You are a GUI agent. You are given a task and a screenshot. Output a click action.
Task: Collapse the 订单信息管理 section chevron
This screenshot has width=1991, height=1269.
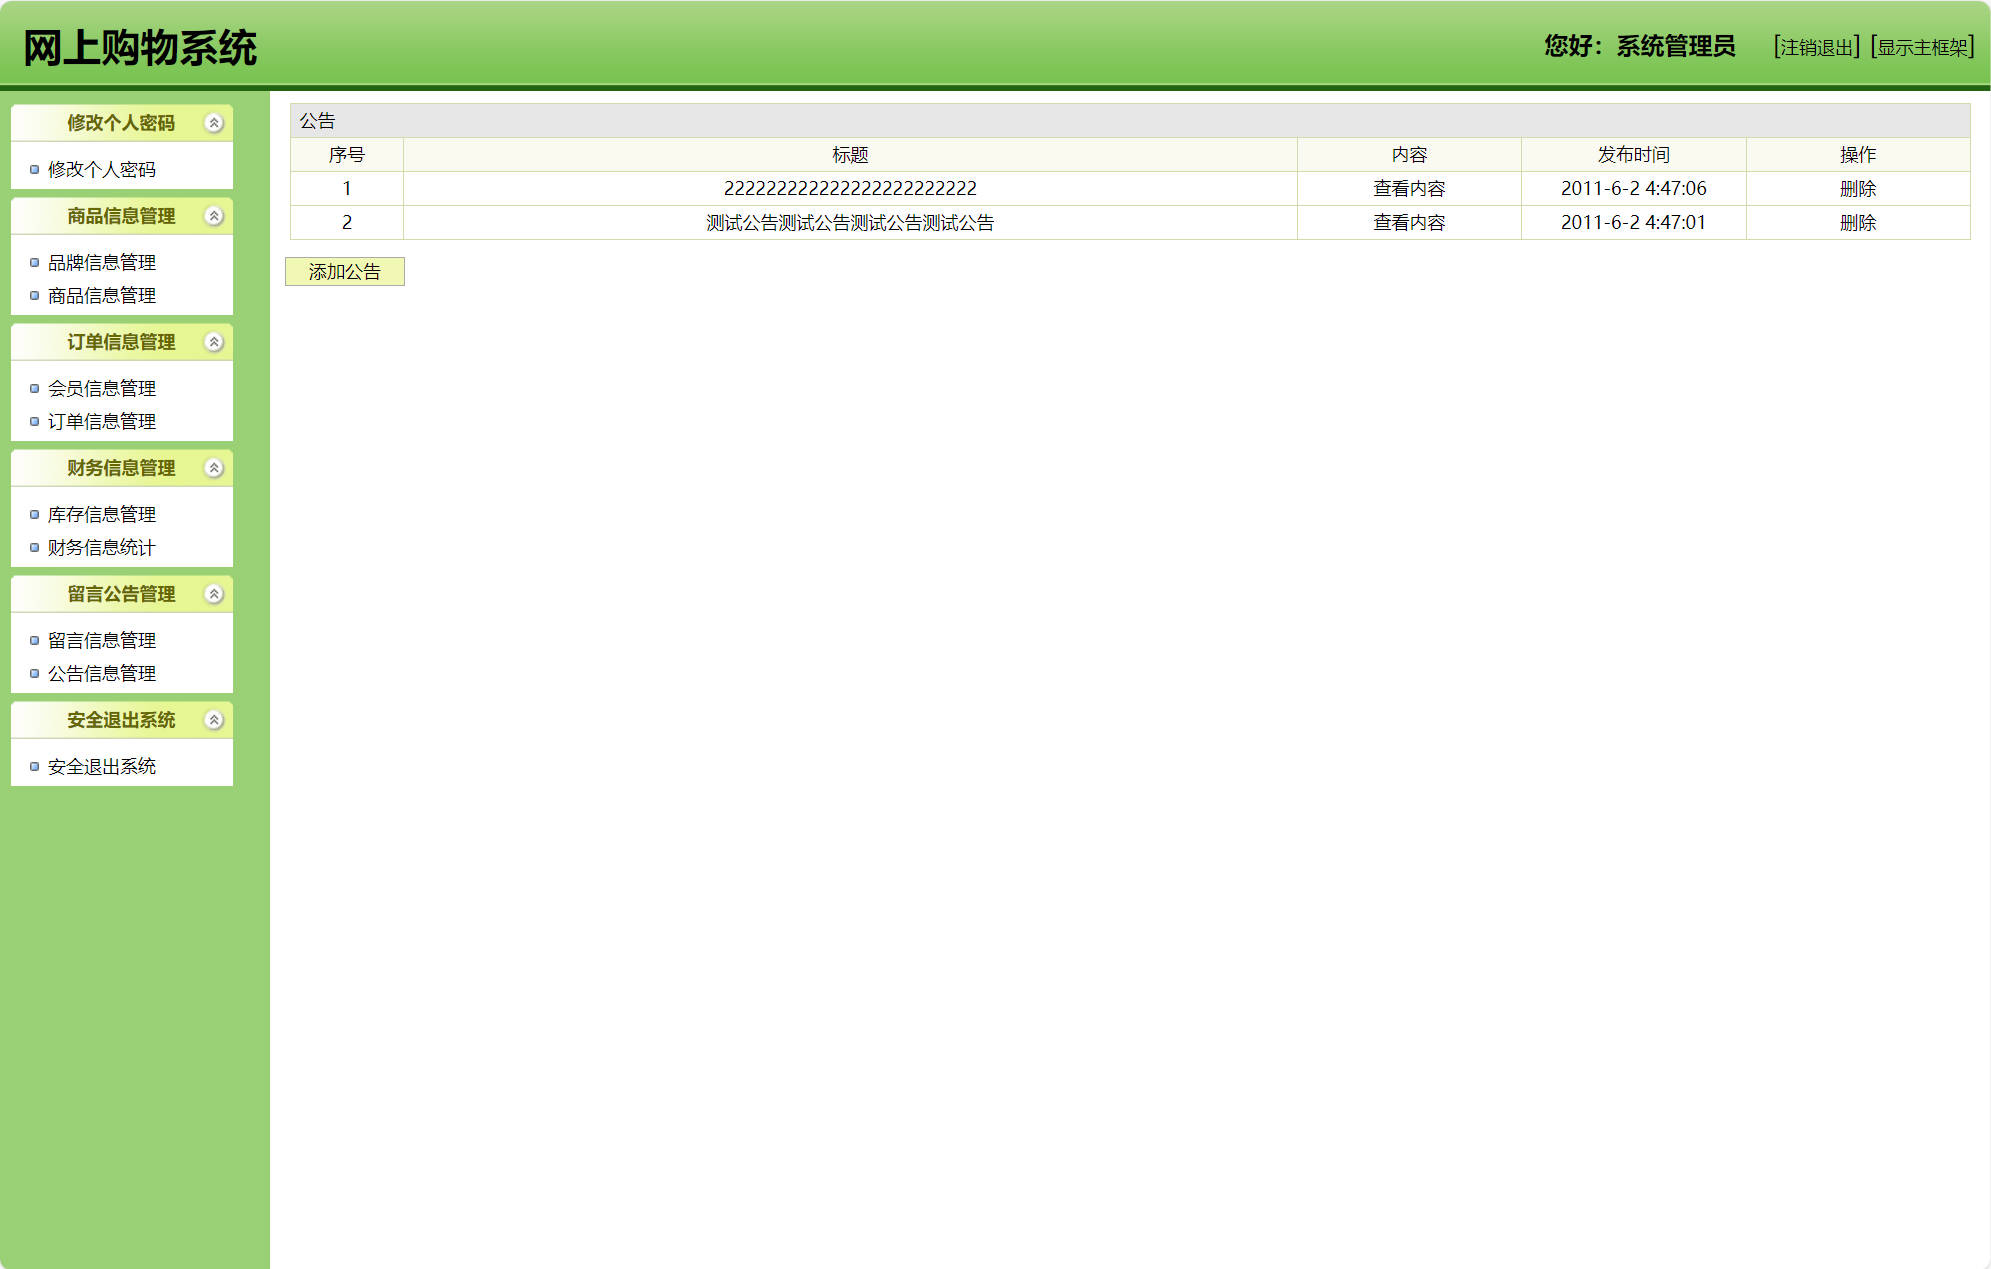pos(213,342)
